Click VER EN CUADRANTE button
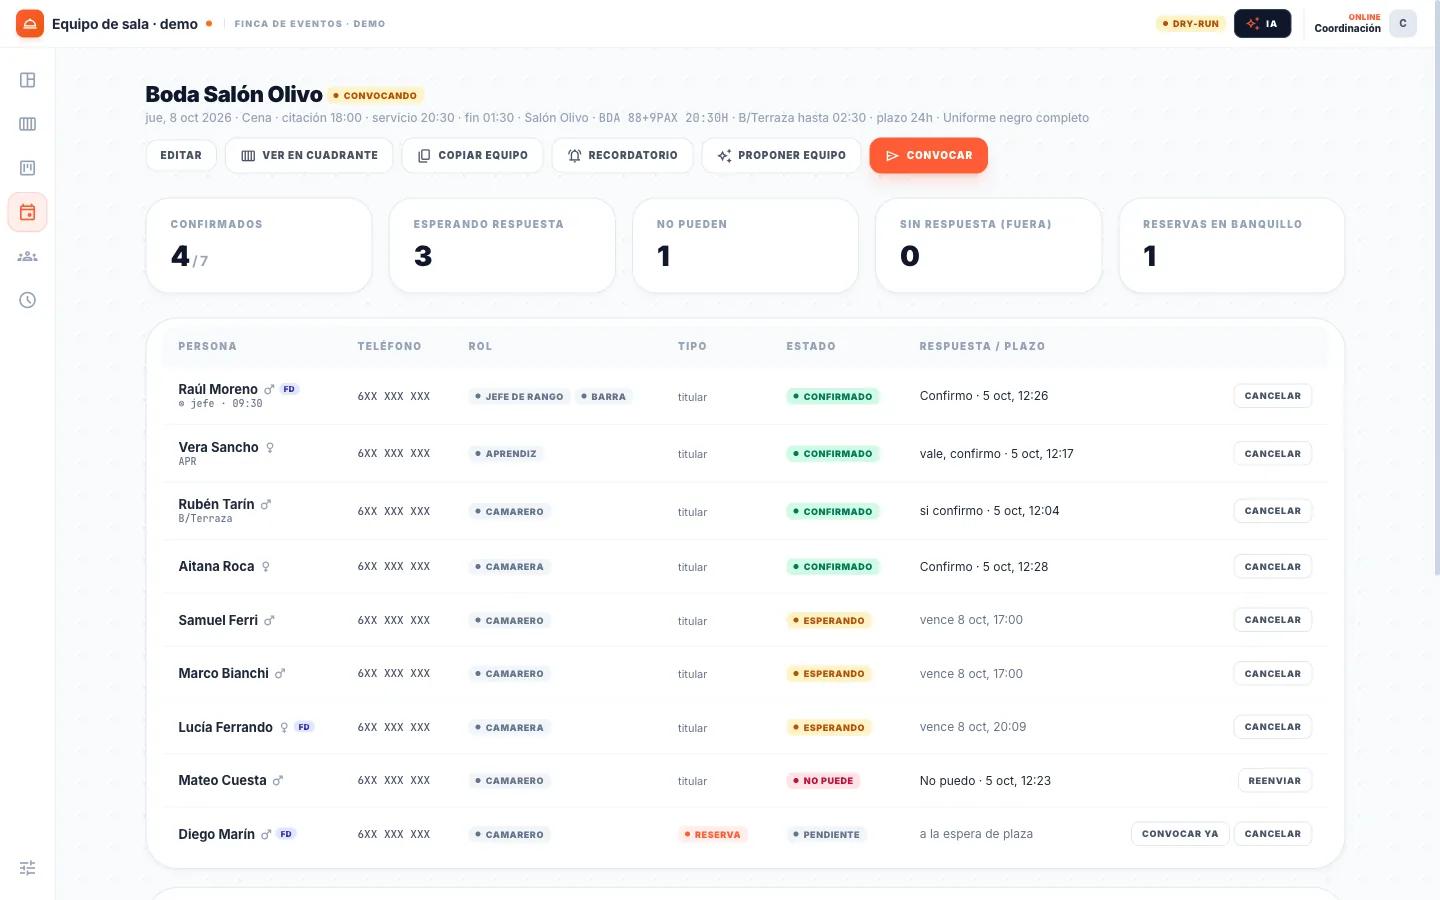 click(x=309, y=155)
